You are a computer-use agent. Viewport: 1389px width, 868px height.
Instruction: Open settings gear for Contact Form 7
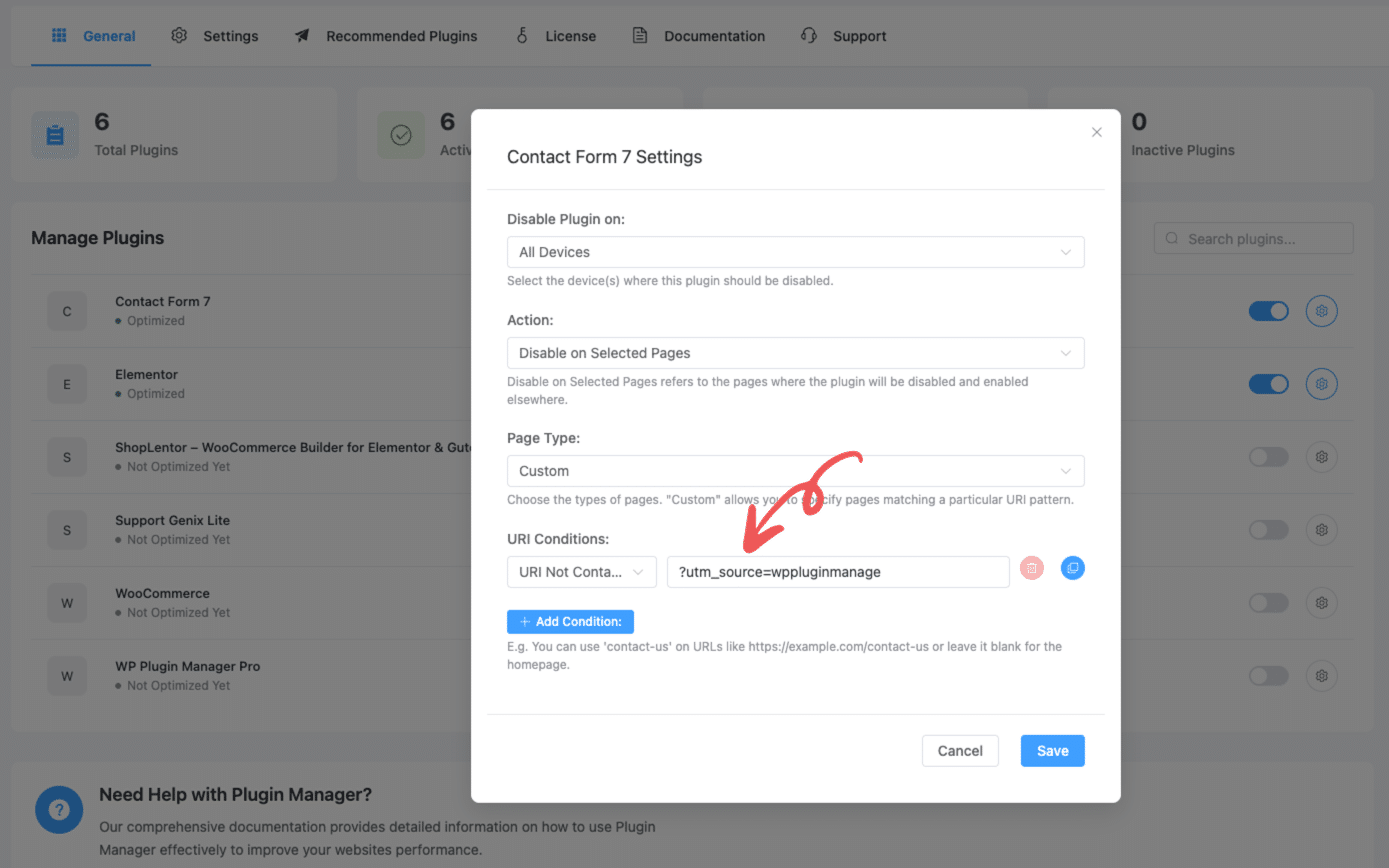[x=1321, y=311]
